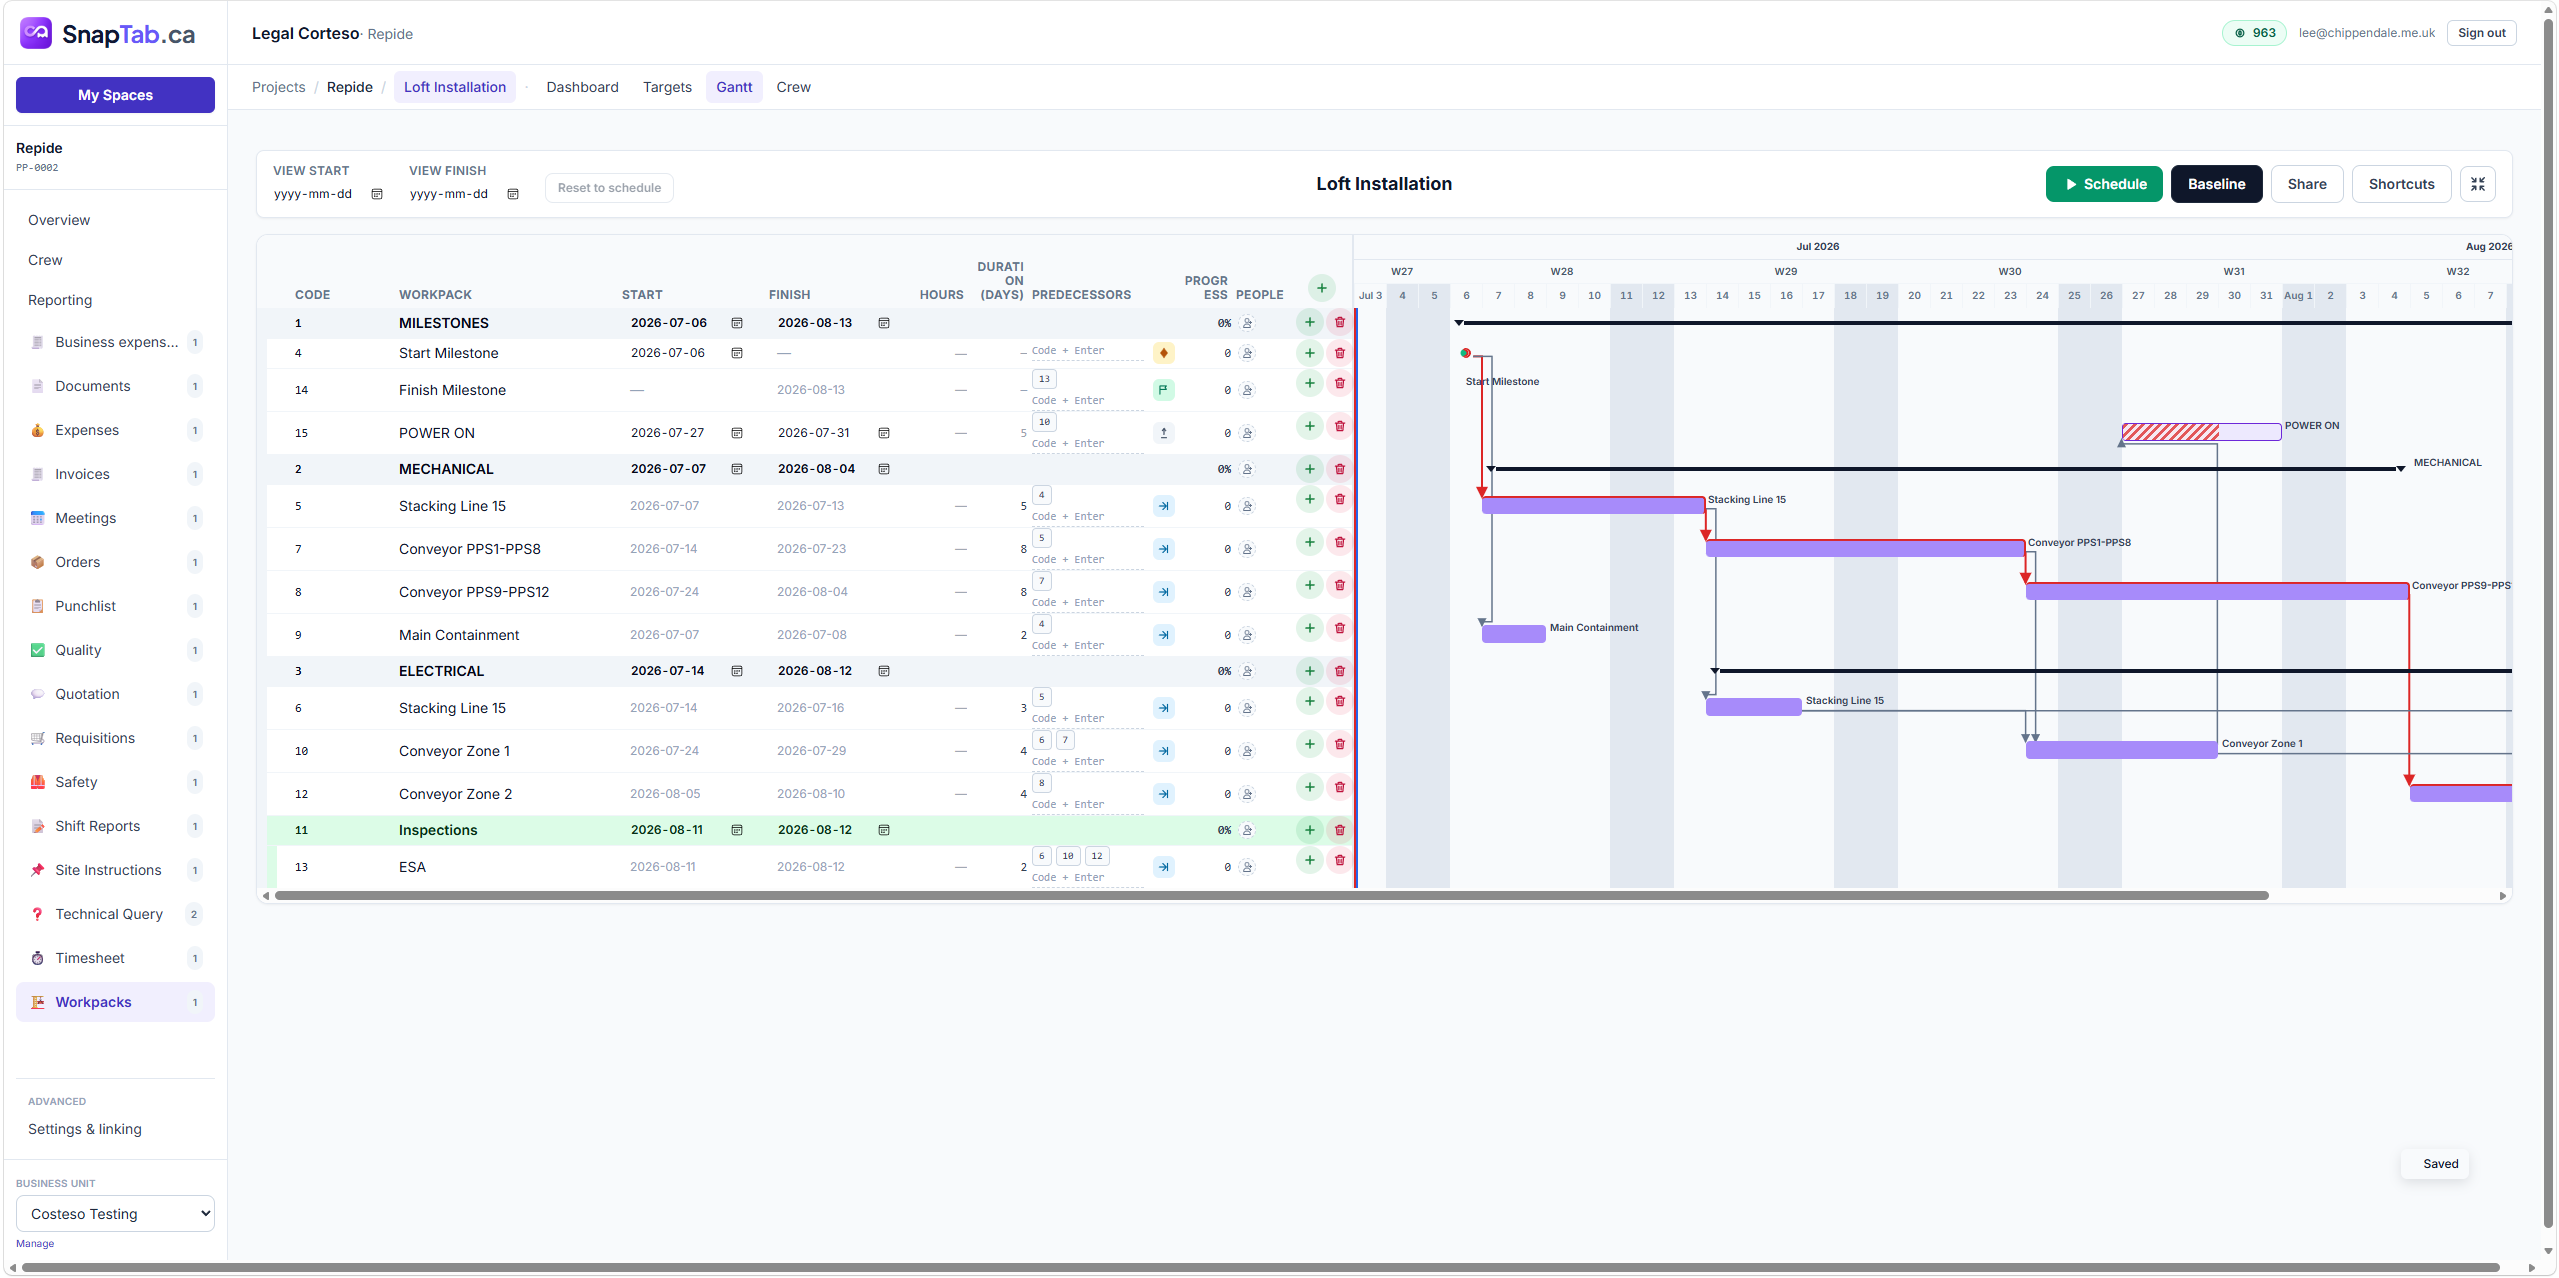
Task: Click the Conveyor PPS1-PPS8 Gantt bar
Action: [1865, 548]
